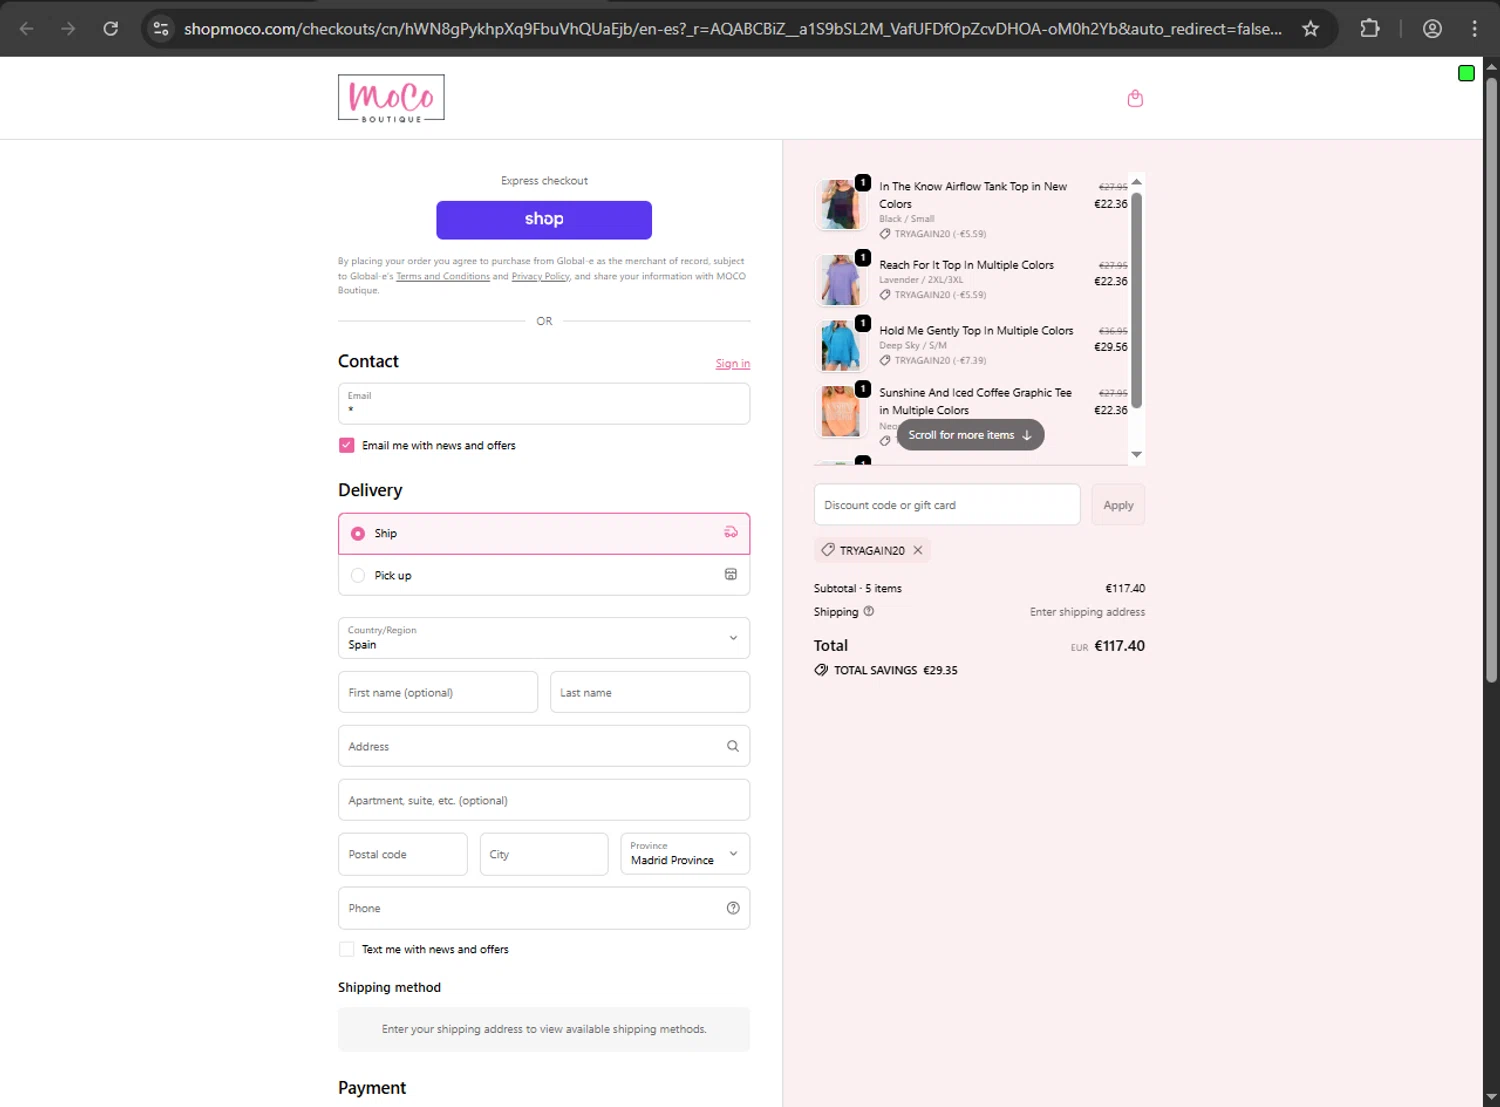Click the 'Subtotal · 5 items' text
Viewport: 1500px width, 1107px height.
coord(858,588)
